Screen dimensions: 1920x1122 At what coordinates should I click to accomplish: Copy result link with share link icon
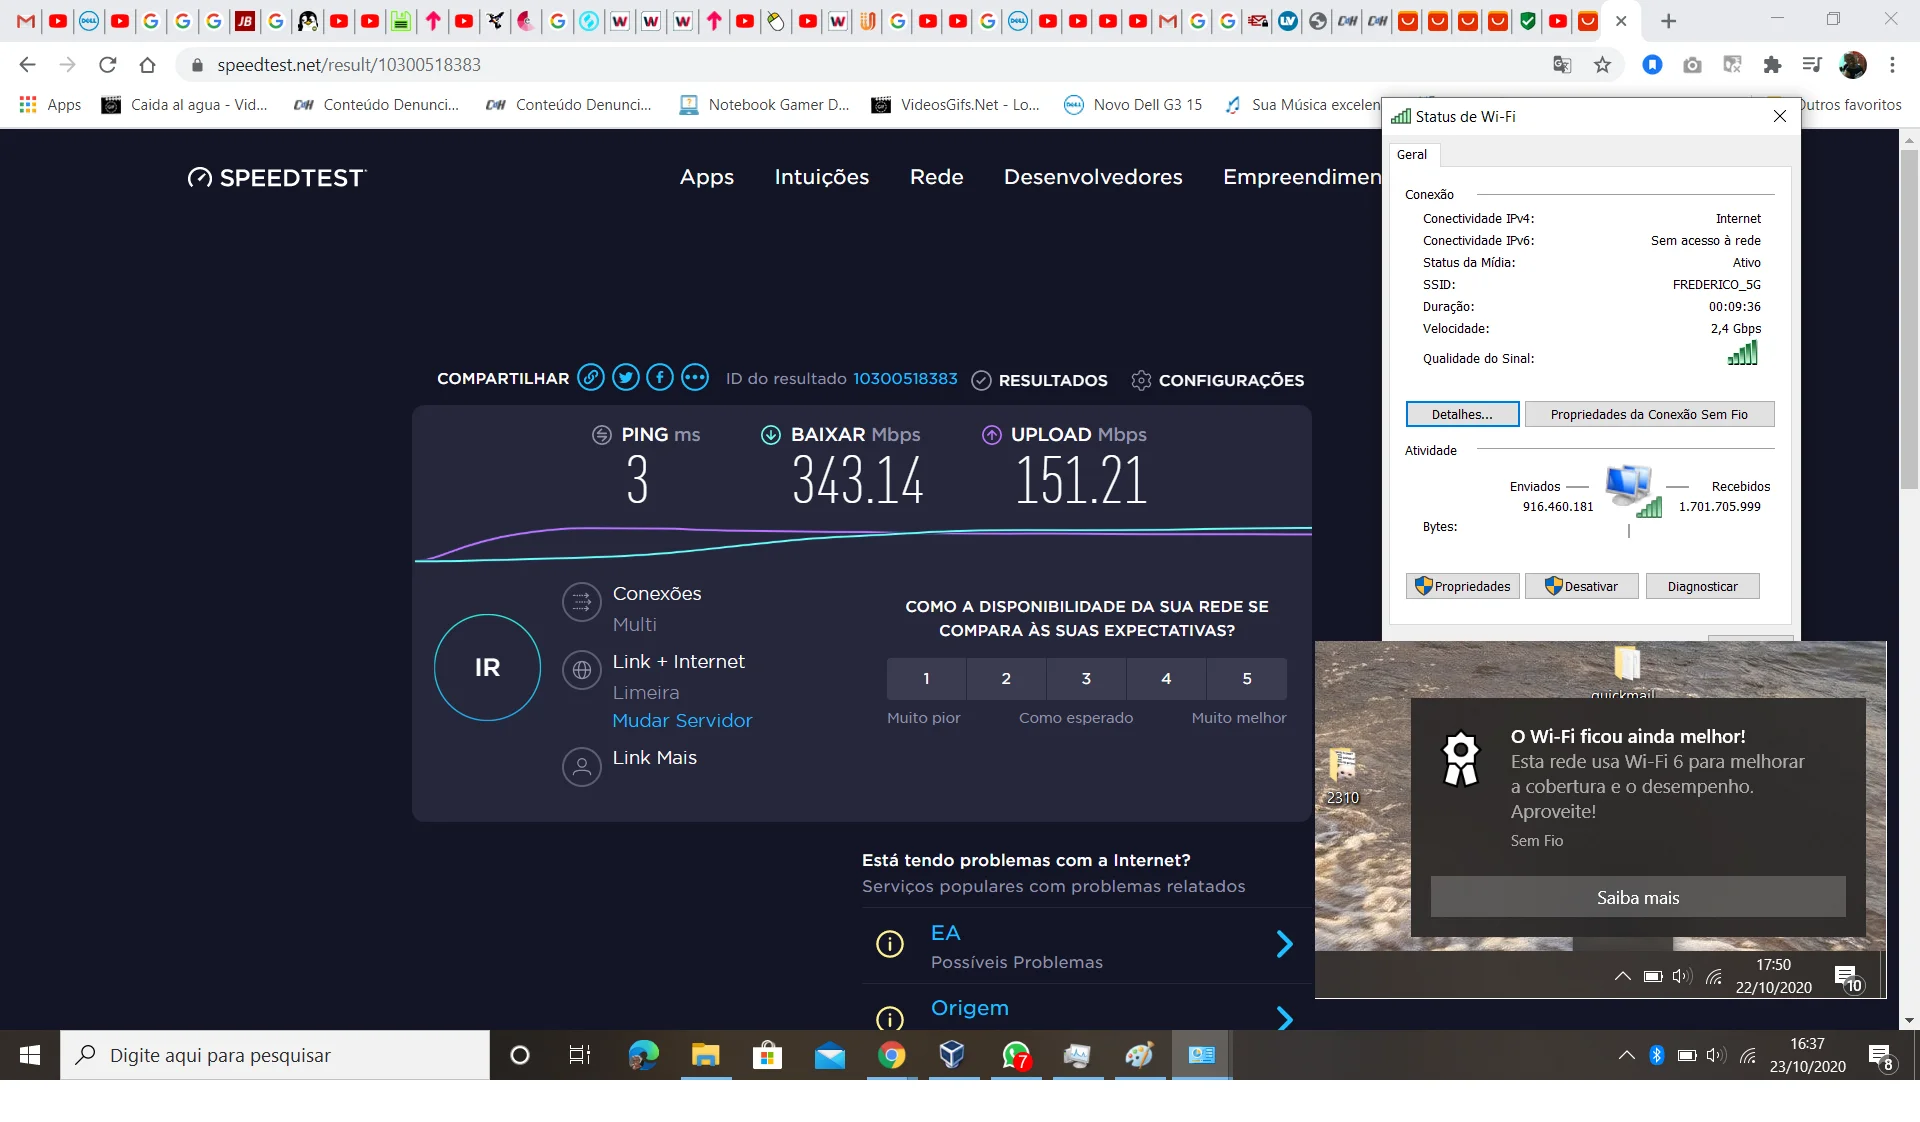click(591, 378)
